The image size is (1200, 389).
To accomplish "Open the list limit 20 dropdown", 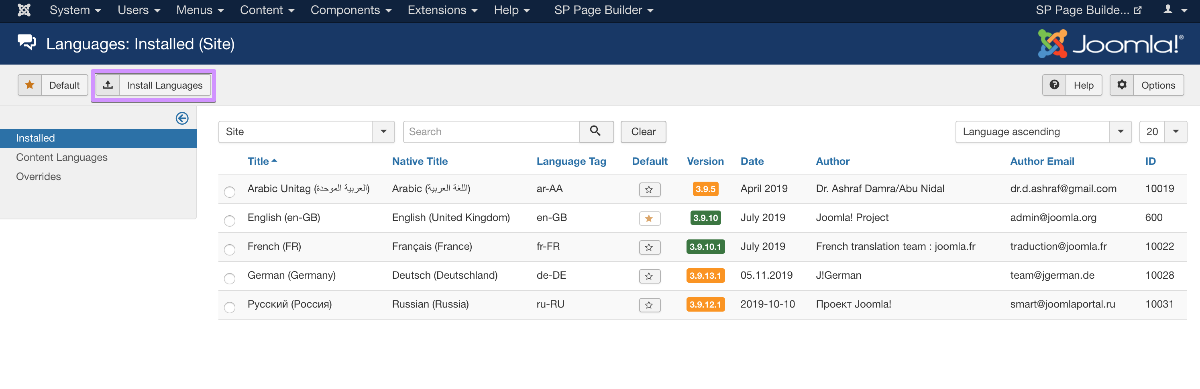I will click(x=1162, y=131).
